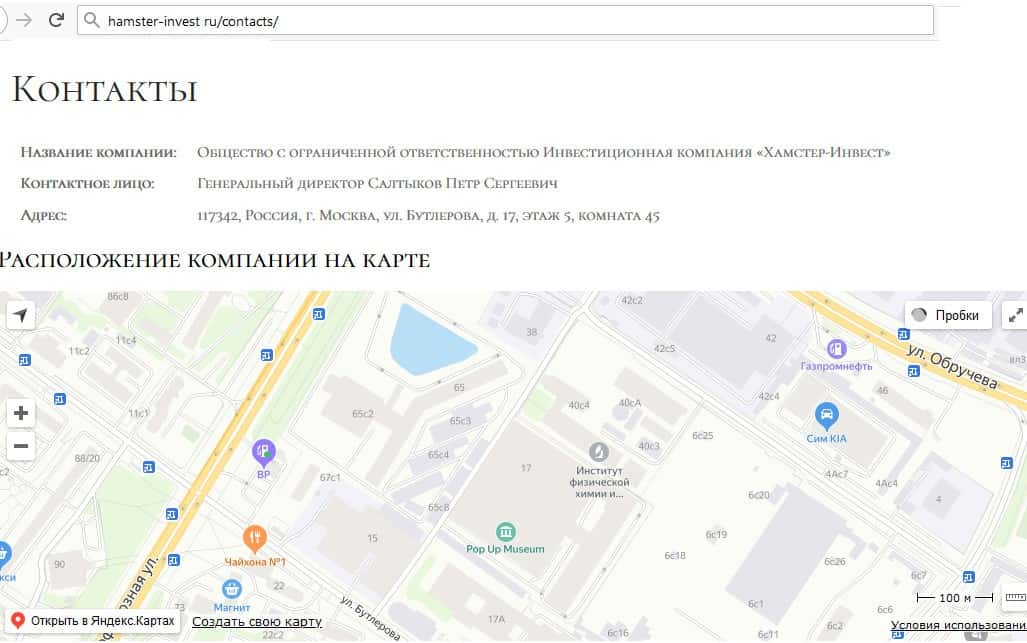Click building label 17 on the map

tap(526, 468)
